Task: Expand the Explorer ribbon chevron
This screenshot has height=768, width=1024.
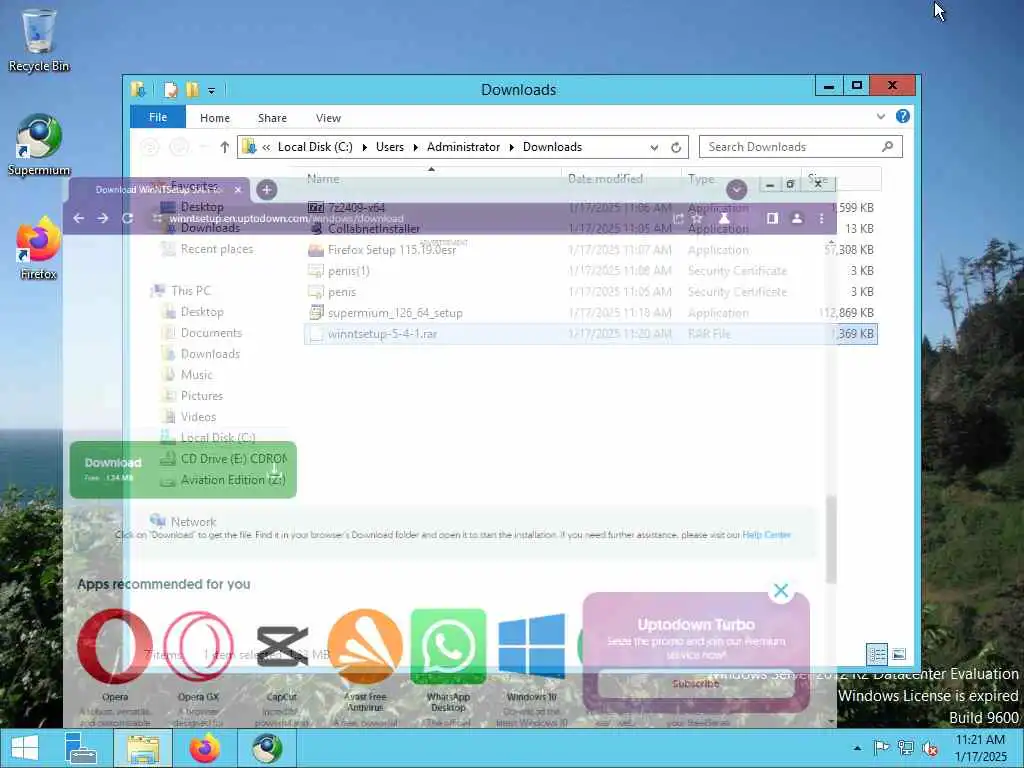Action: click(880, 116)
